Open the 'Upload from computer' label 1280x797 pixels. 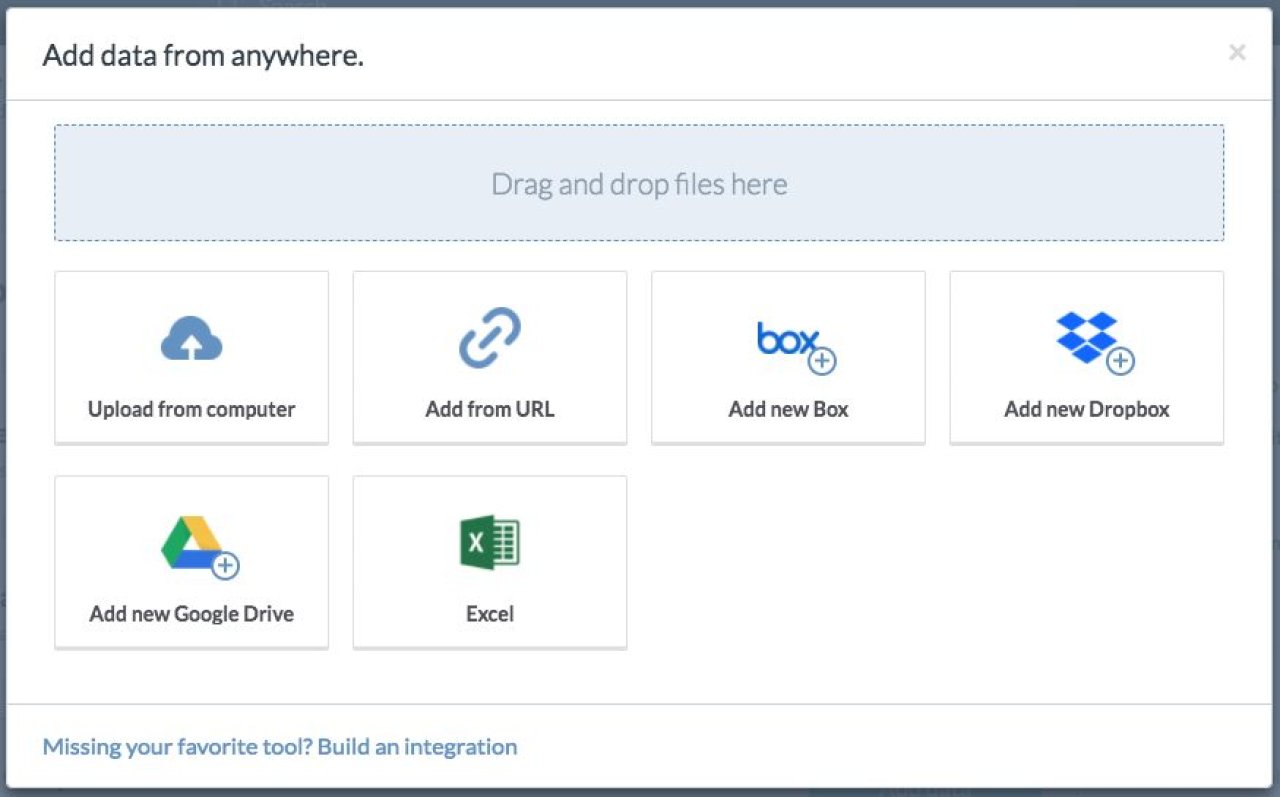191,409
